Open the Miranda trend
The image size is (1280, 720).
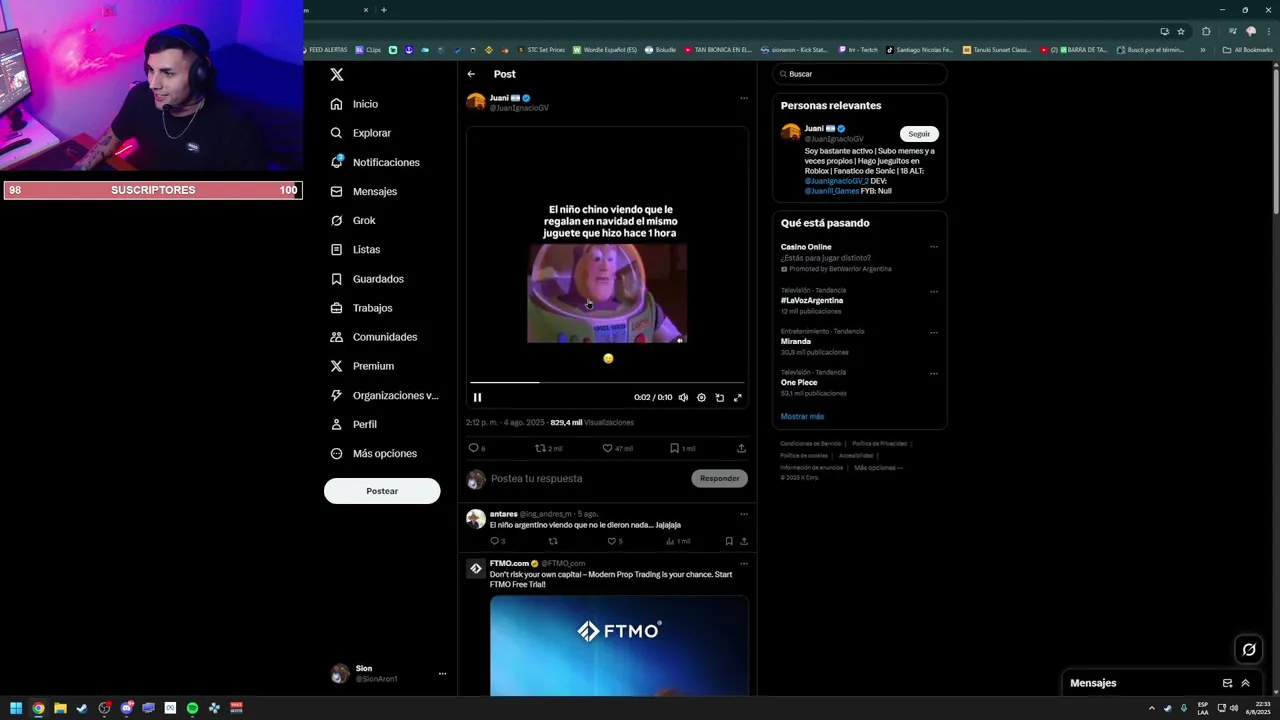click(796, 342)
